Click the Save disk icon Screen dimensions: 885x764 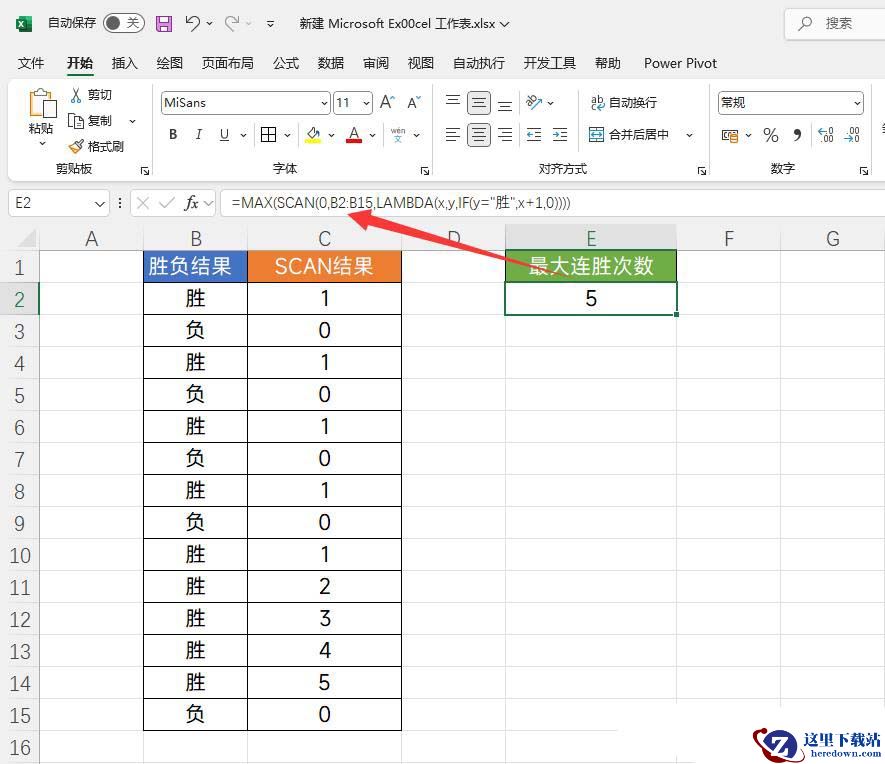(164, 23)
